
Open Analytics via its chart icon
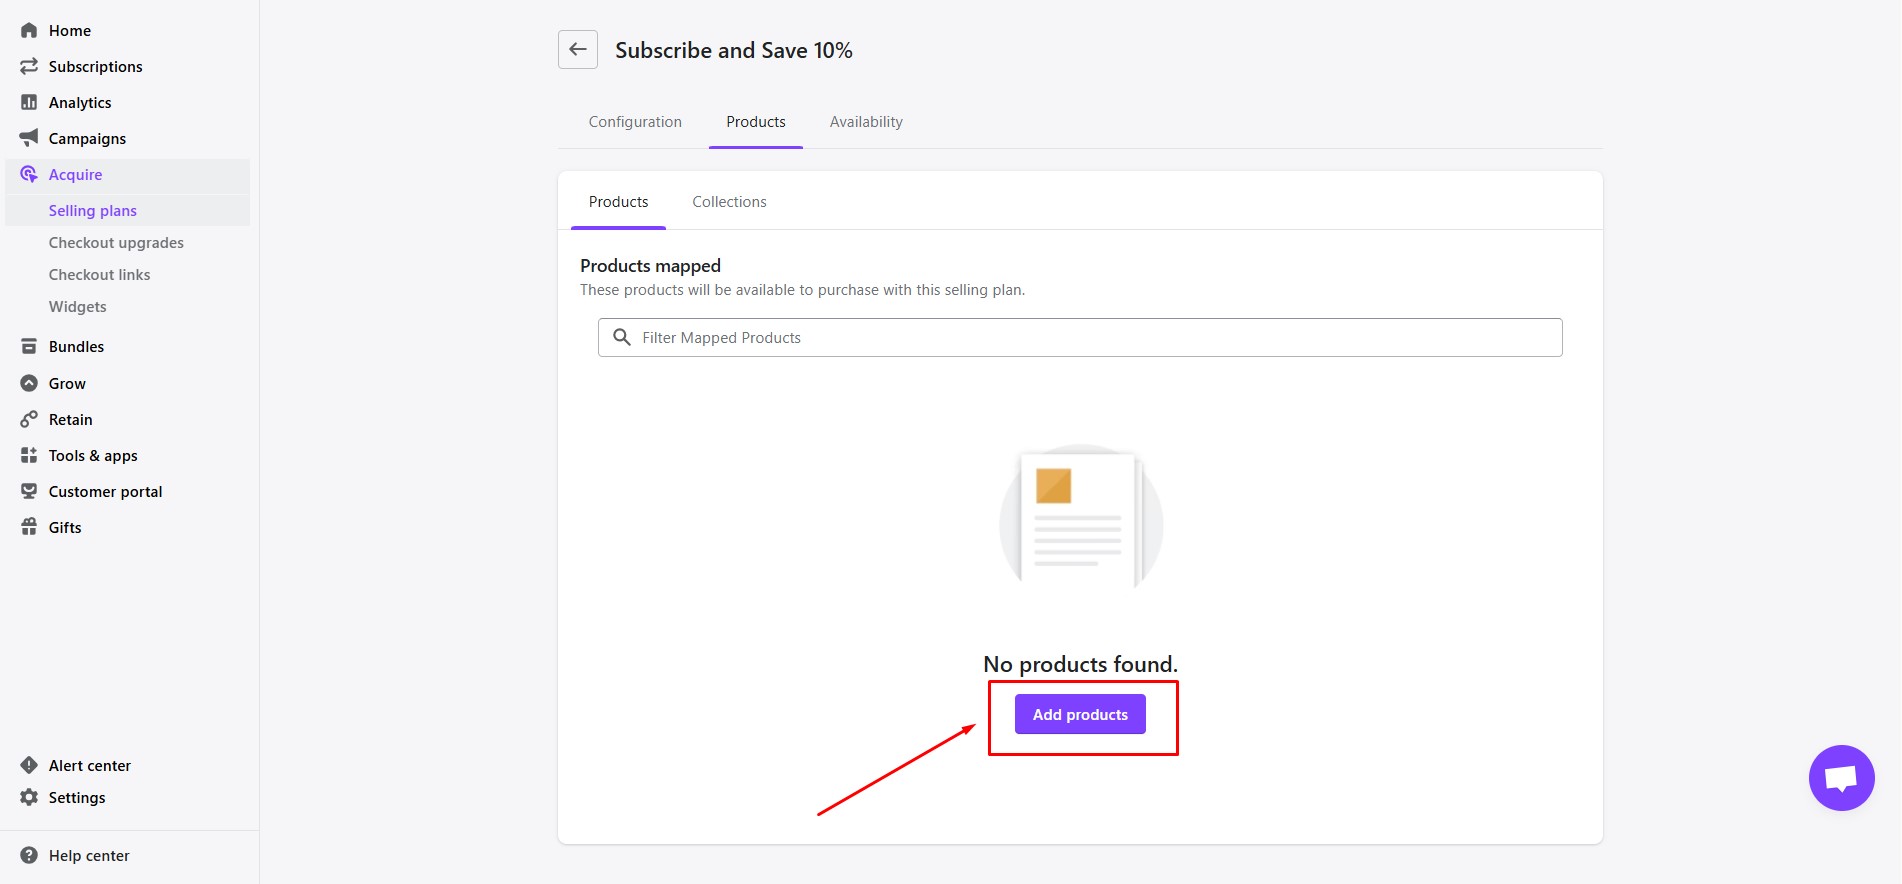[29, 103]
